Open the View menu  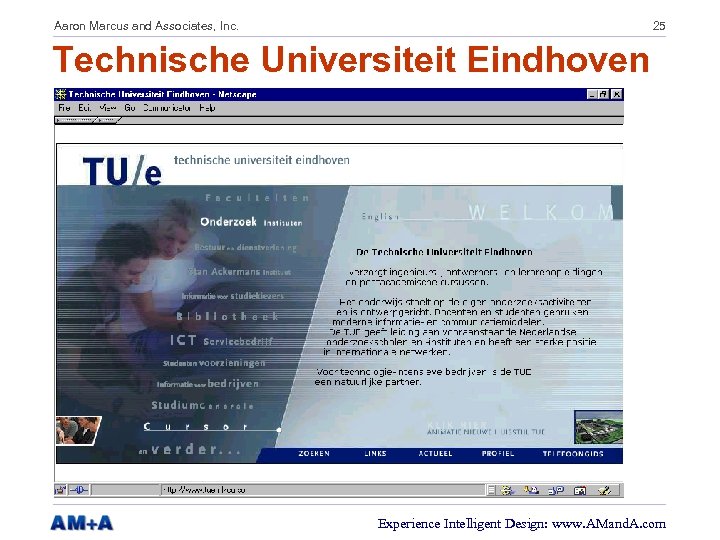pos(107,108)
